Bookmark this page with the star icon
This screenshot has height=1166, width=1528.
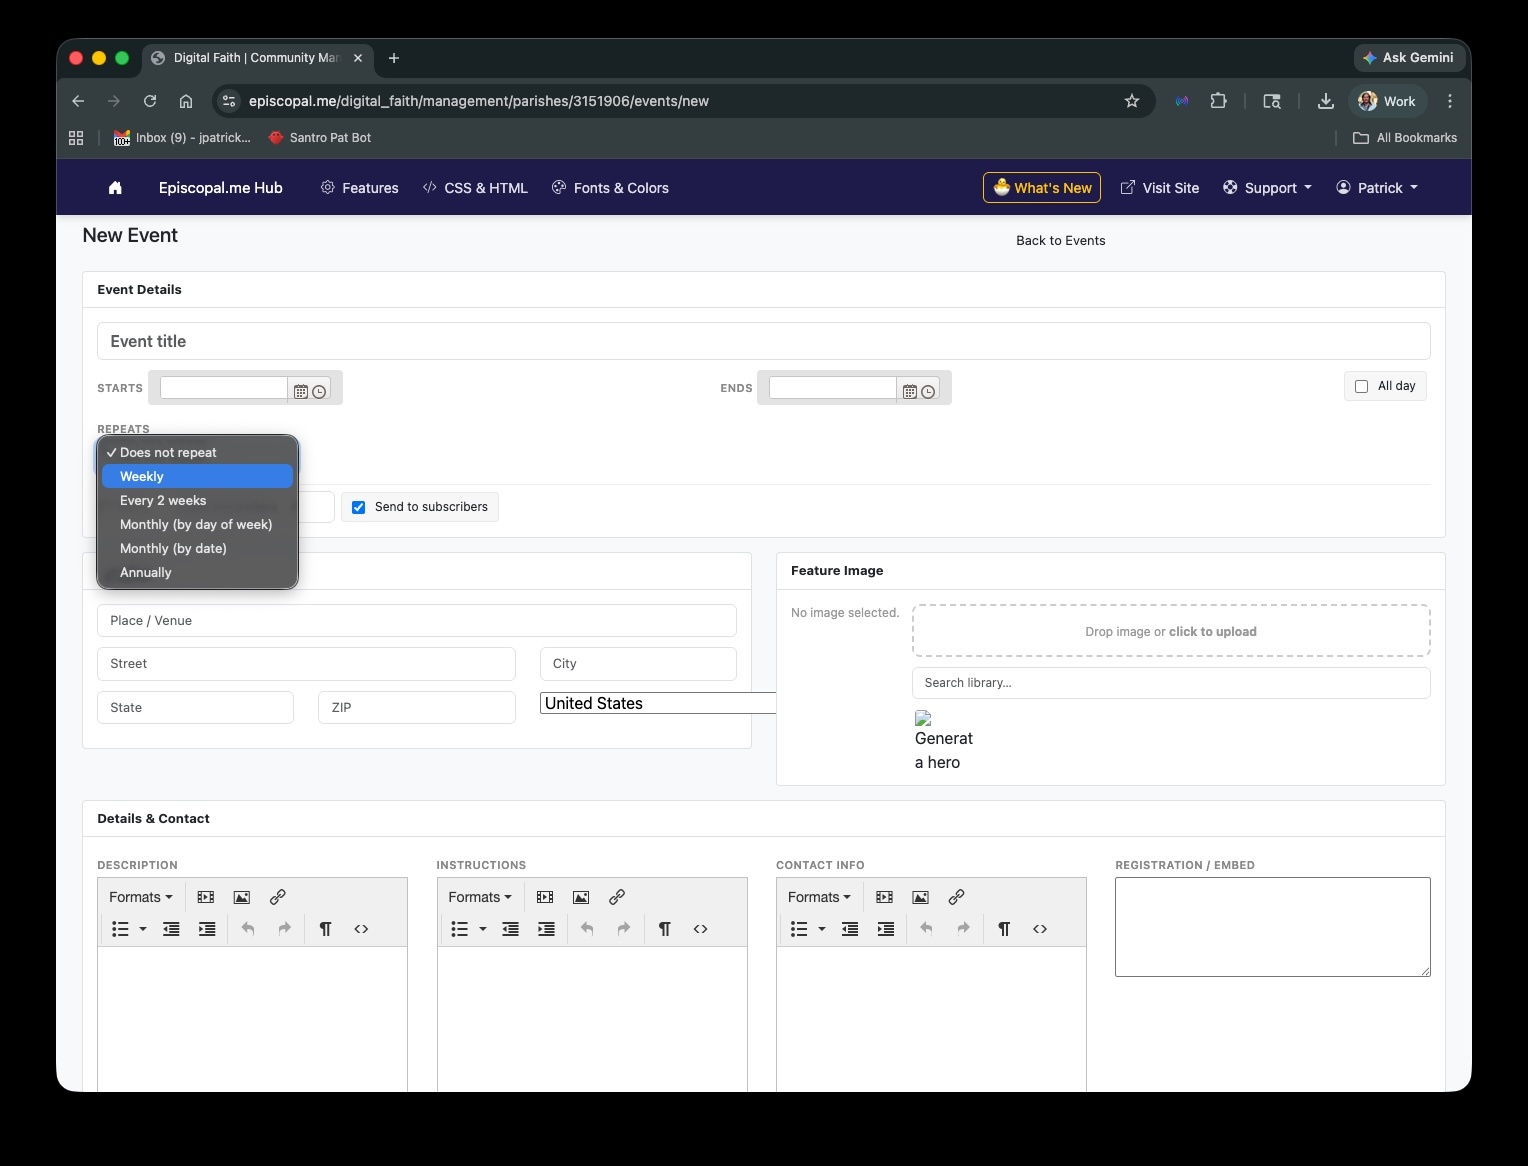pos(1132,101)
